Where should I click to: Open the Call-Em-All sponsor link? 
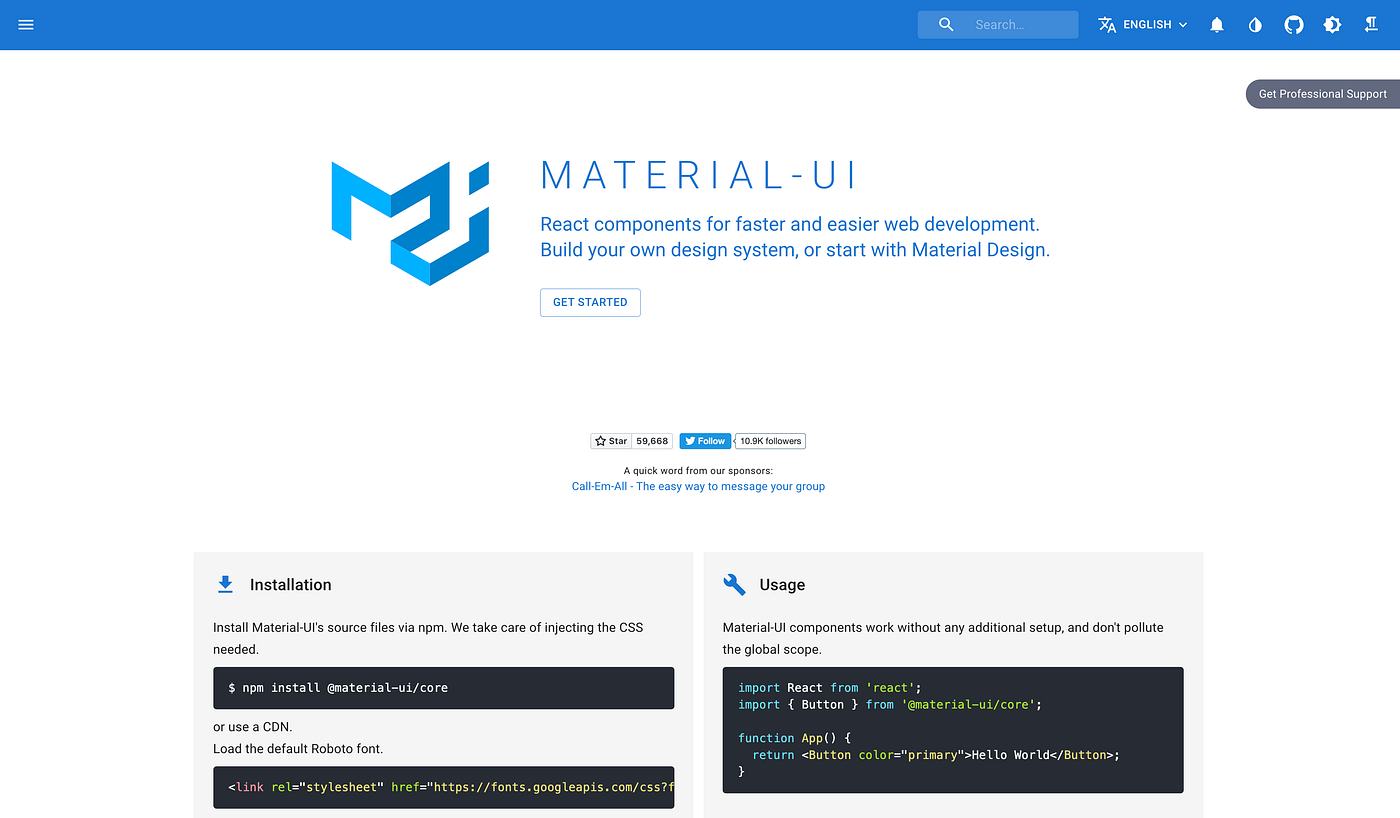(x=698, y=486)
